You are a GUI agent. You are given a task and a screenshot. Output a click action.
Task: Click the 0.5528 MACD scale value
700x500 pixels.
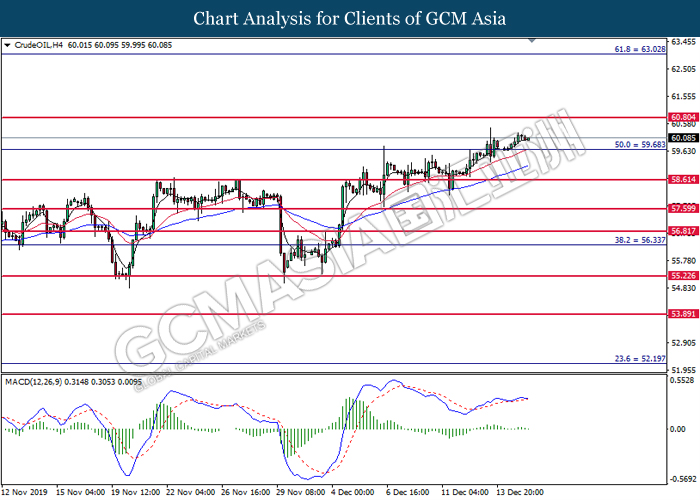683,381
